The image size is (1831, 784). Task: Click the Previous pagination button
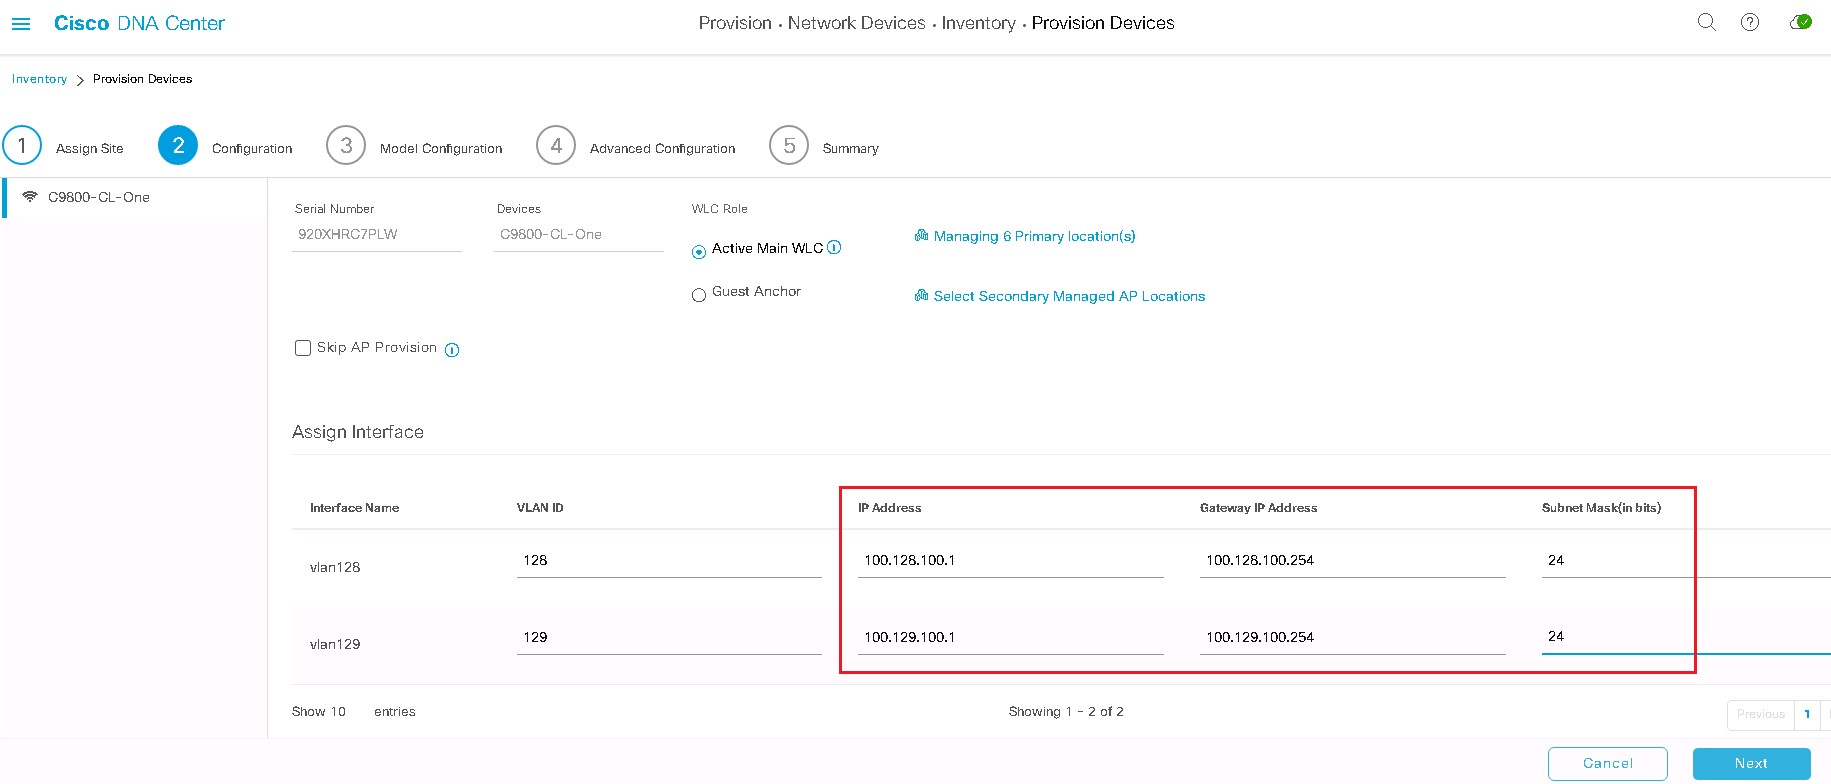click(x=1761, y=714)
